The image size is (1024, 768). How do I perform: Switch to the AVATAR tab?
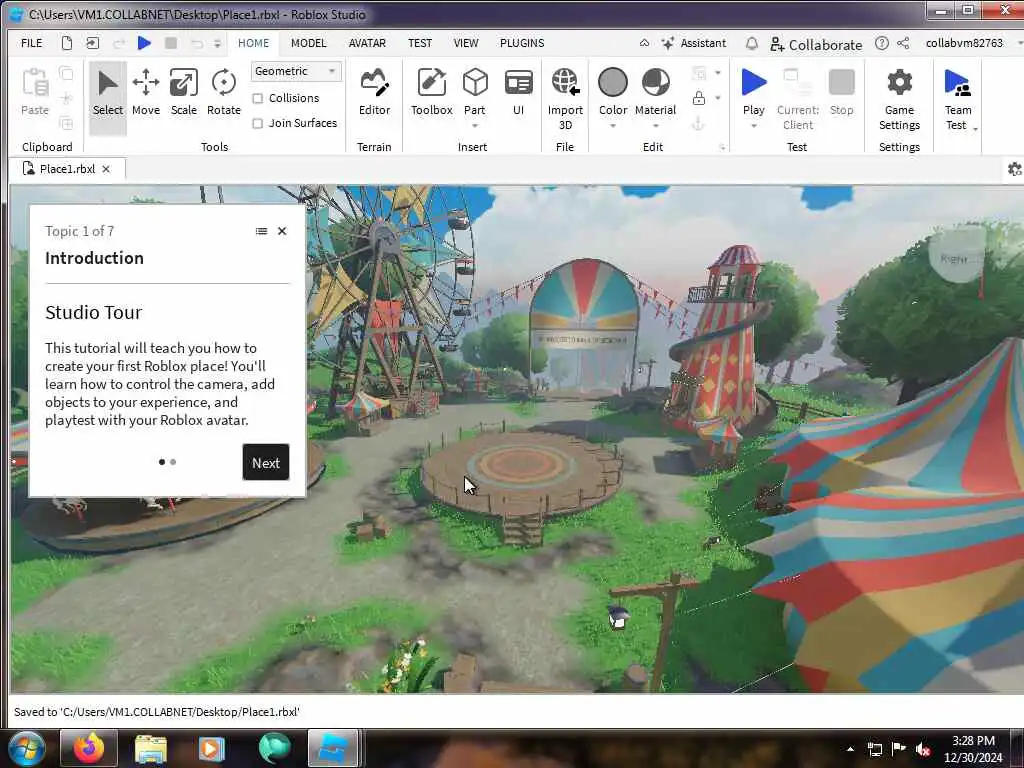[367, 43]
